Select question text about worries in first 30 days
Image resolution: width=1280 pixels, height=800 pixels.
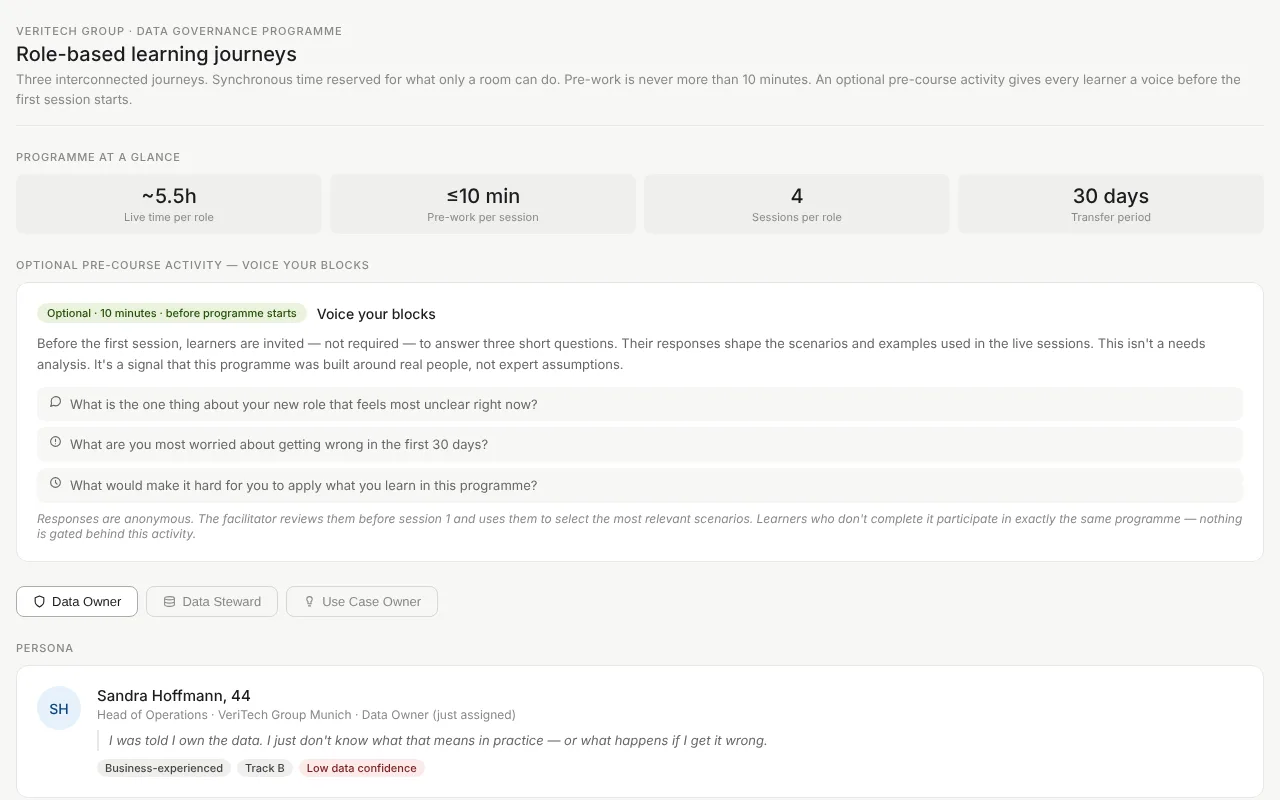click(279, 444)
